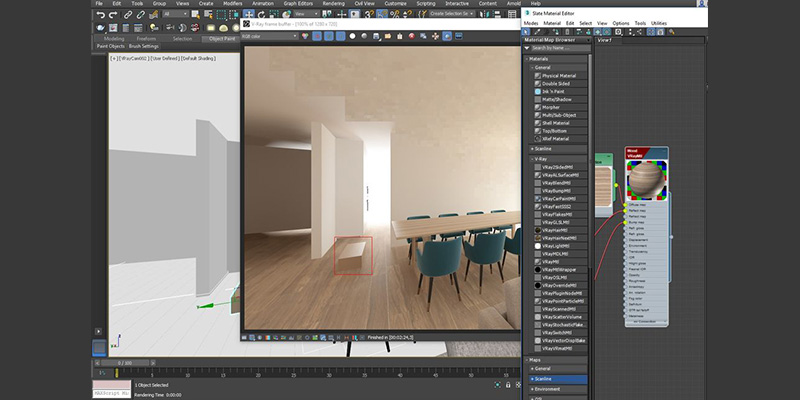
Task: Open Render Setup icon in second toolbar row
Action: coord(113,28)
